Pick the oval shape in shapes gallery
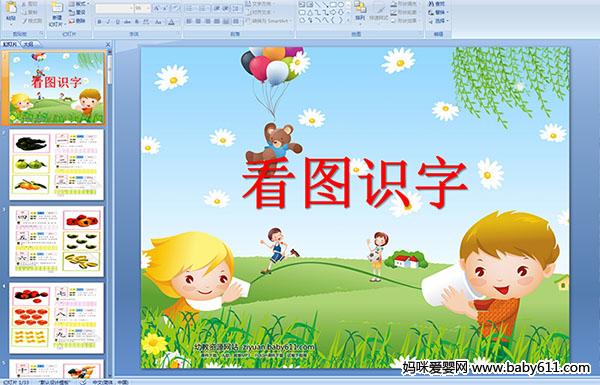The height and width of the screenshot is (385, 600). tap(340, 4)
